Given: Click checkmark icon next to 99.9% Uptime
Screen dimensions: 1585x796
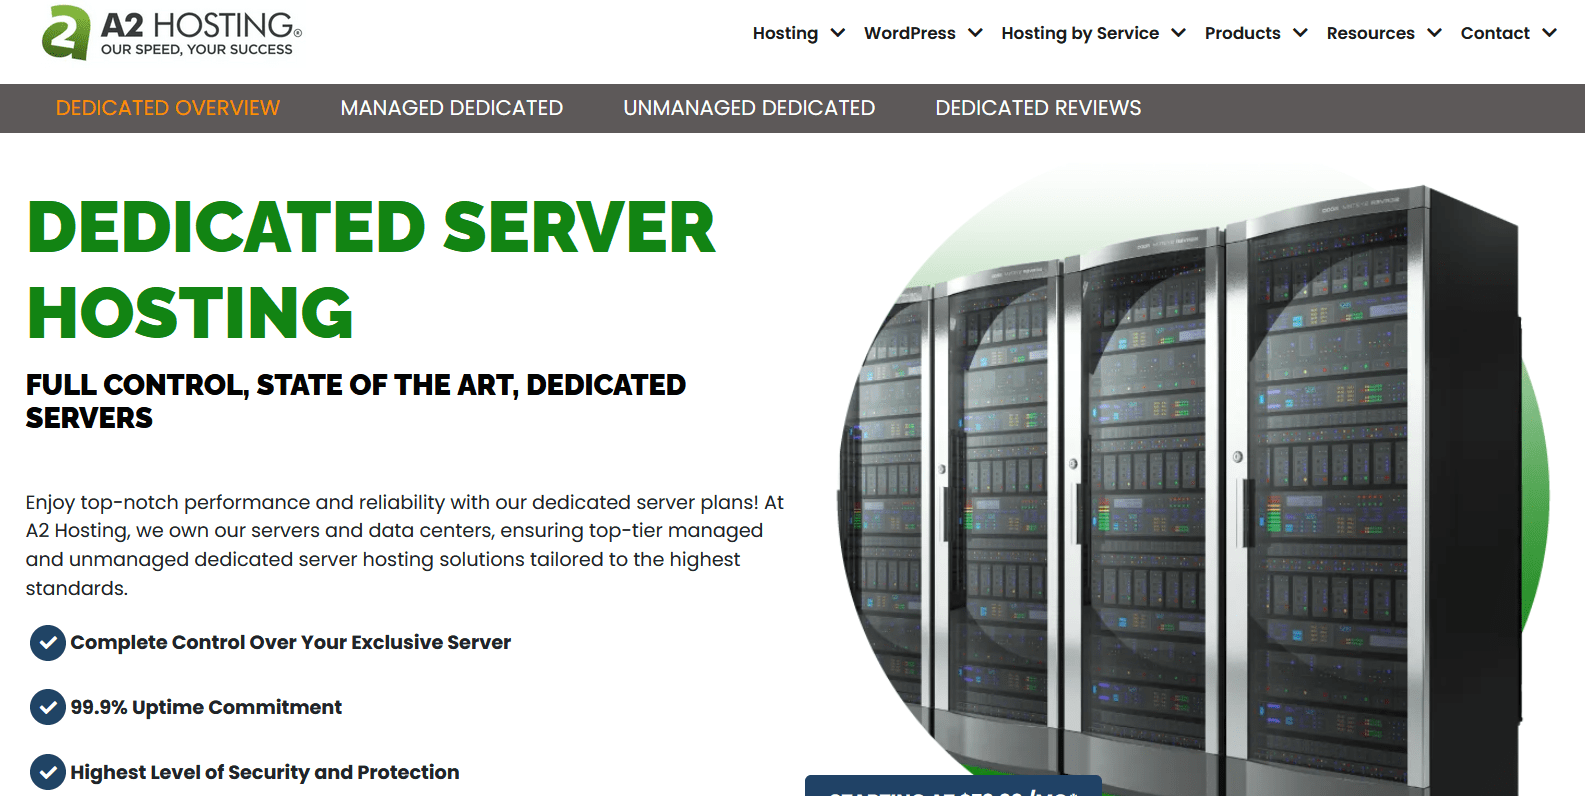Looking at the screenshot, I should point(48,707).
